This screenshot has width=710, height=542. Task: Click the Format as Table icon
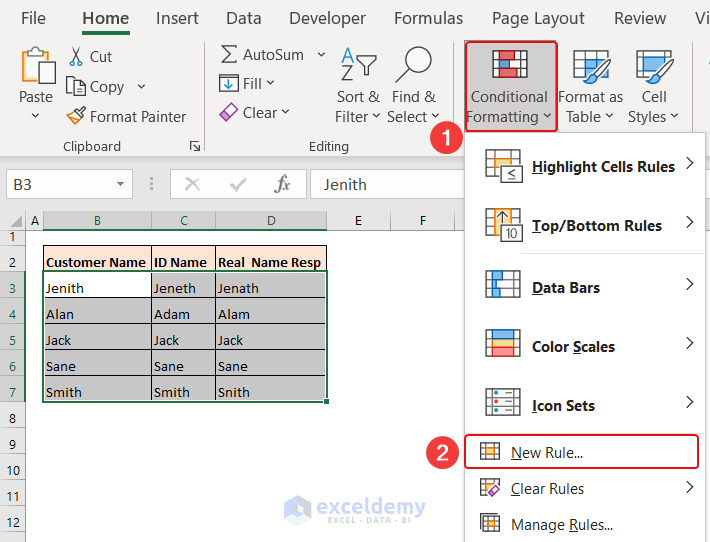(591, 67)
